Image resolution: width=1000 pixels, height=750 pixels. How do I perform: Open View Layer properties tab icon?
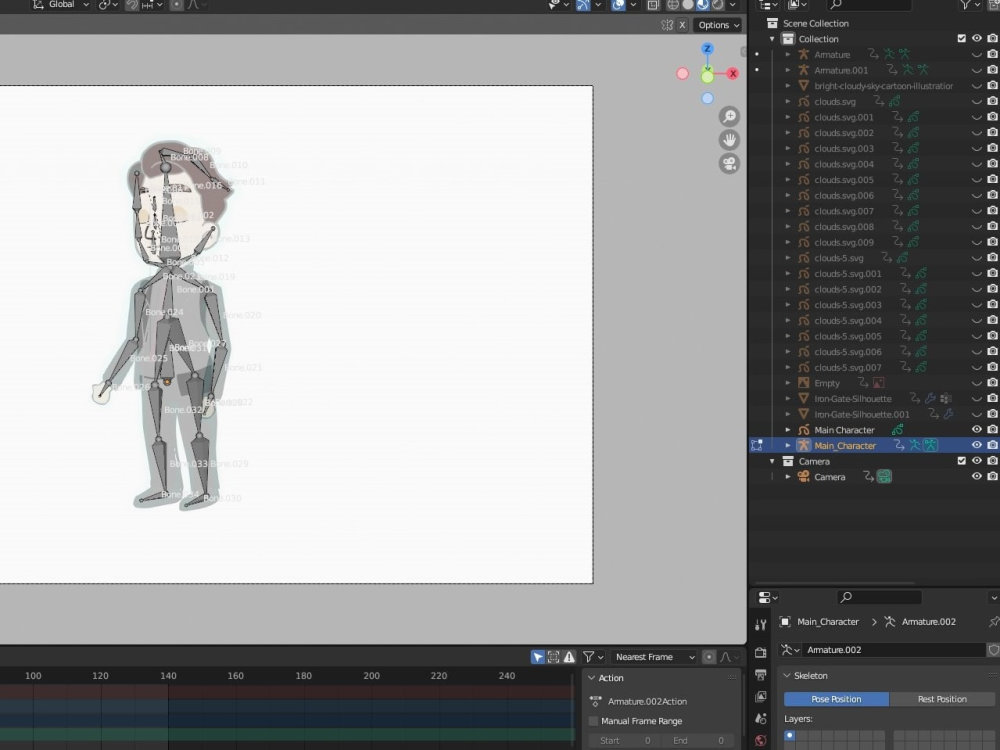tap(760, 696)
